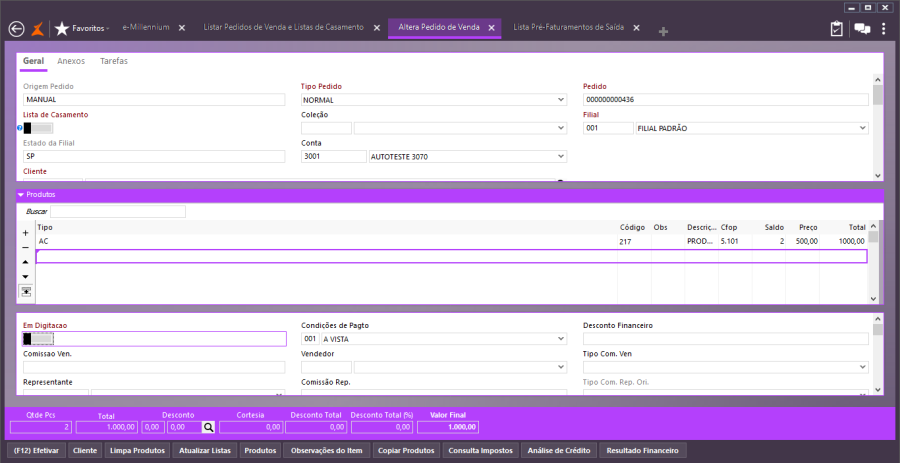Close the Altera Pedido de Venda tab
This screenshot has width=900, height=463.
click(491, 28)
